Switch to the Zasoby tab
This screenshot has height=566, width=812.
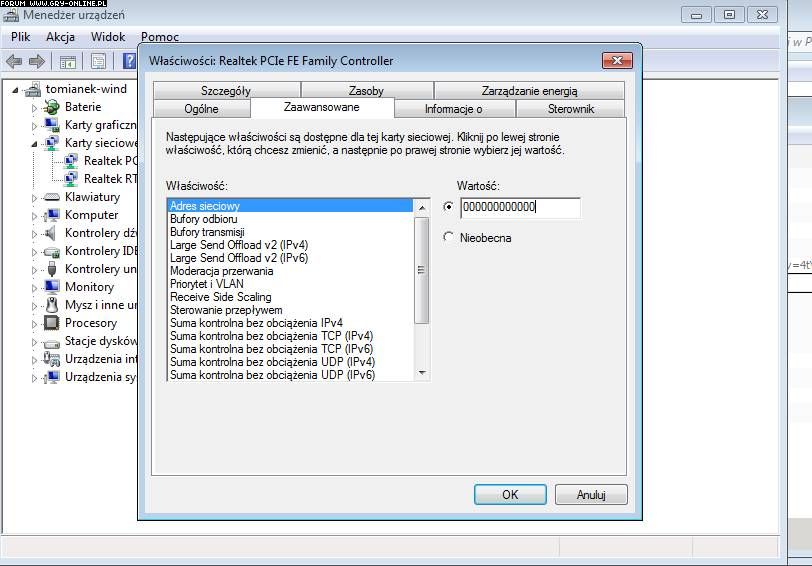(x=367, y=91)
